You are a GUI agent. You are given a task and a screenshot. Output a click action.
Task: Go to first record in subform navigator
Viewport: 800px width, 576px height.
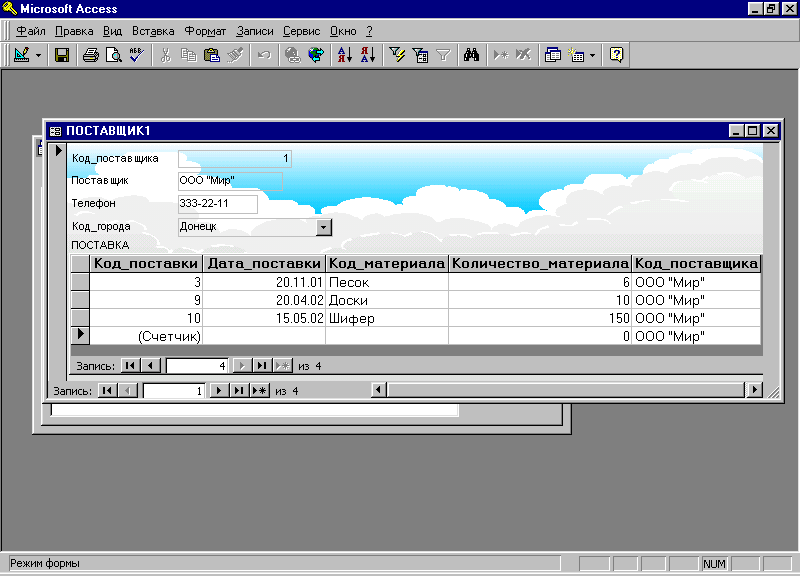130,365
